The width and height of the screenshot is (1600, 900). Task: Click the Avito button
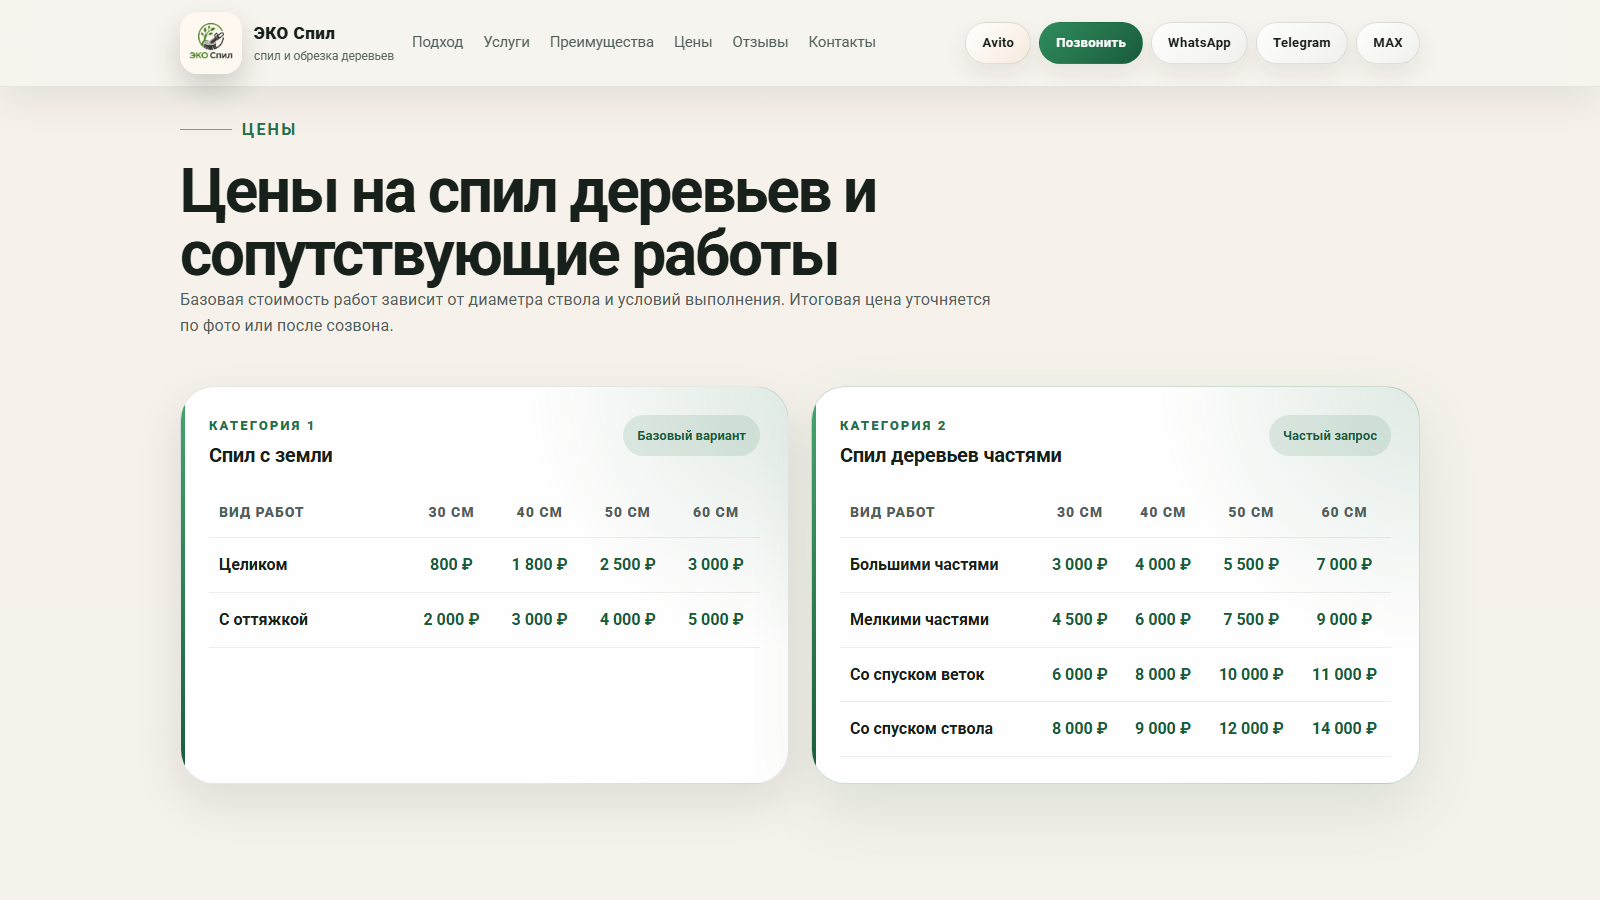[998, 43]
